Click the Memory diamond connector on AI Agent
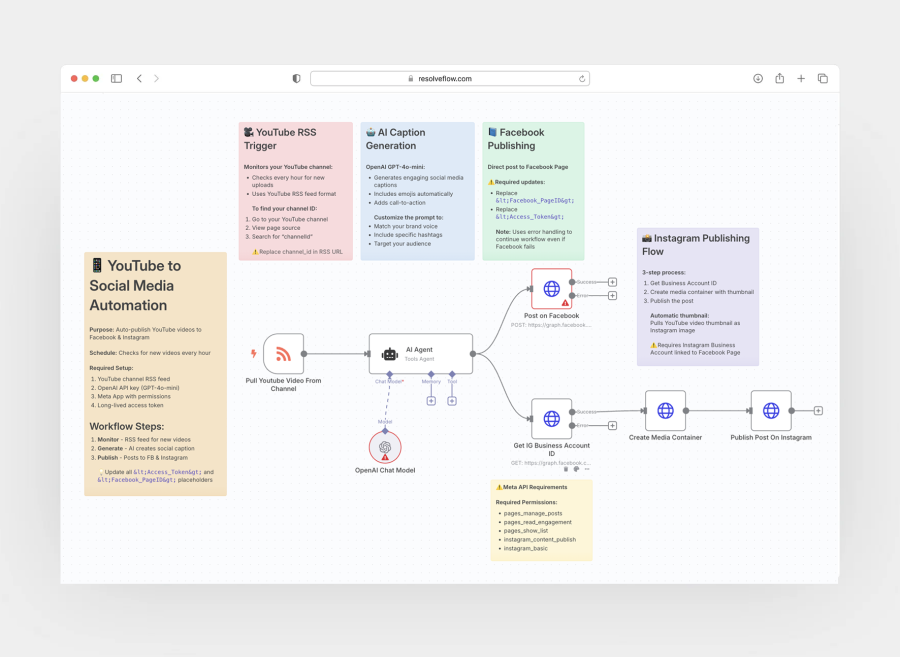Image resolution: width=900 pixels, height=657 pixels. tap(431, 374)
